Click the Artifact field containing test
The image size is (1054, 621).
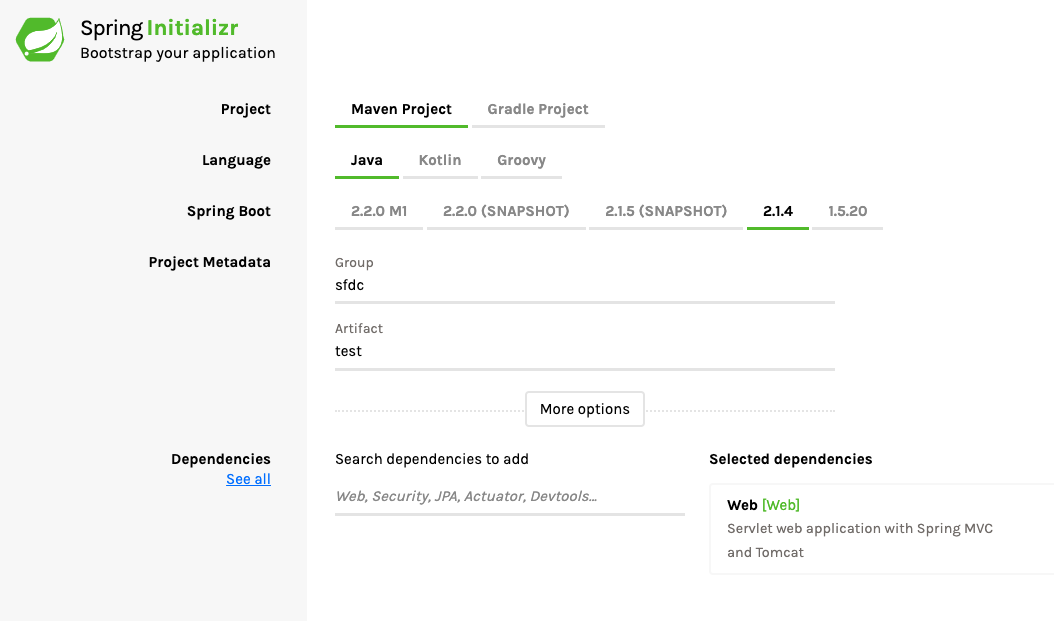(584, 352)
